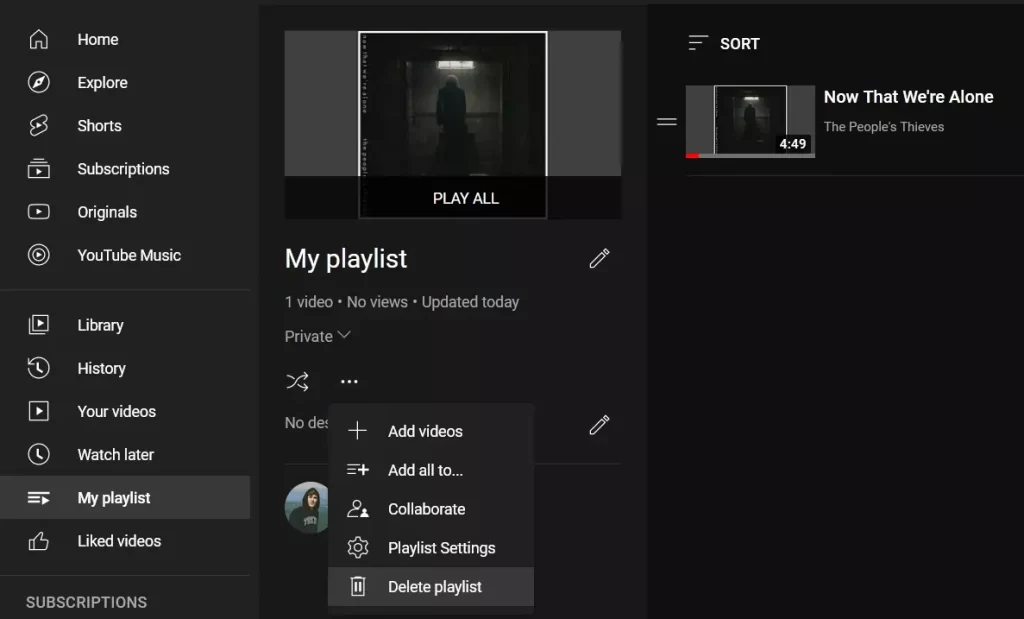Viewport: 1024px width, 619px height.
Task: Click the Now That We're Alone video thumbnail
Action: click(x=750, y=121)
